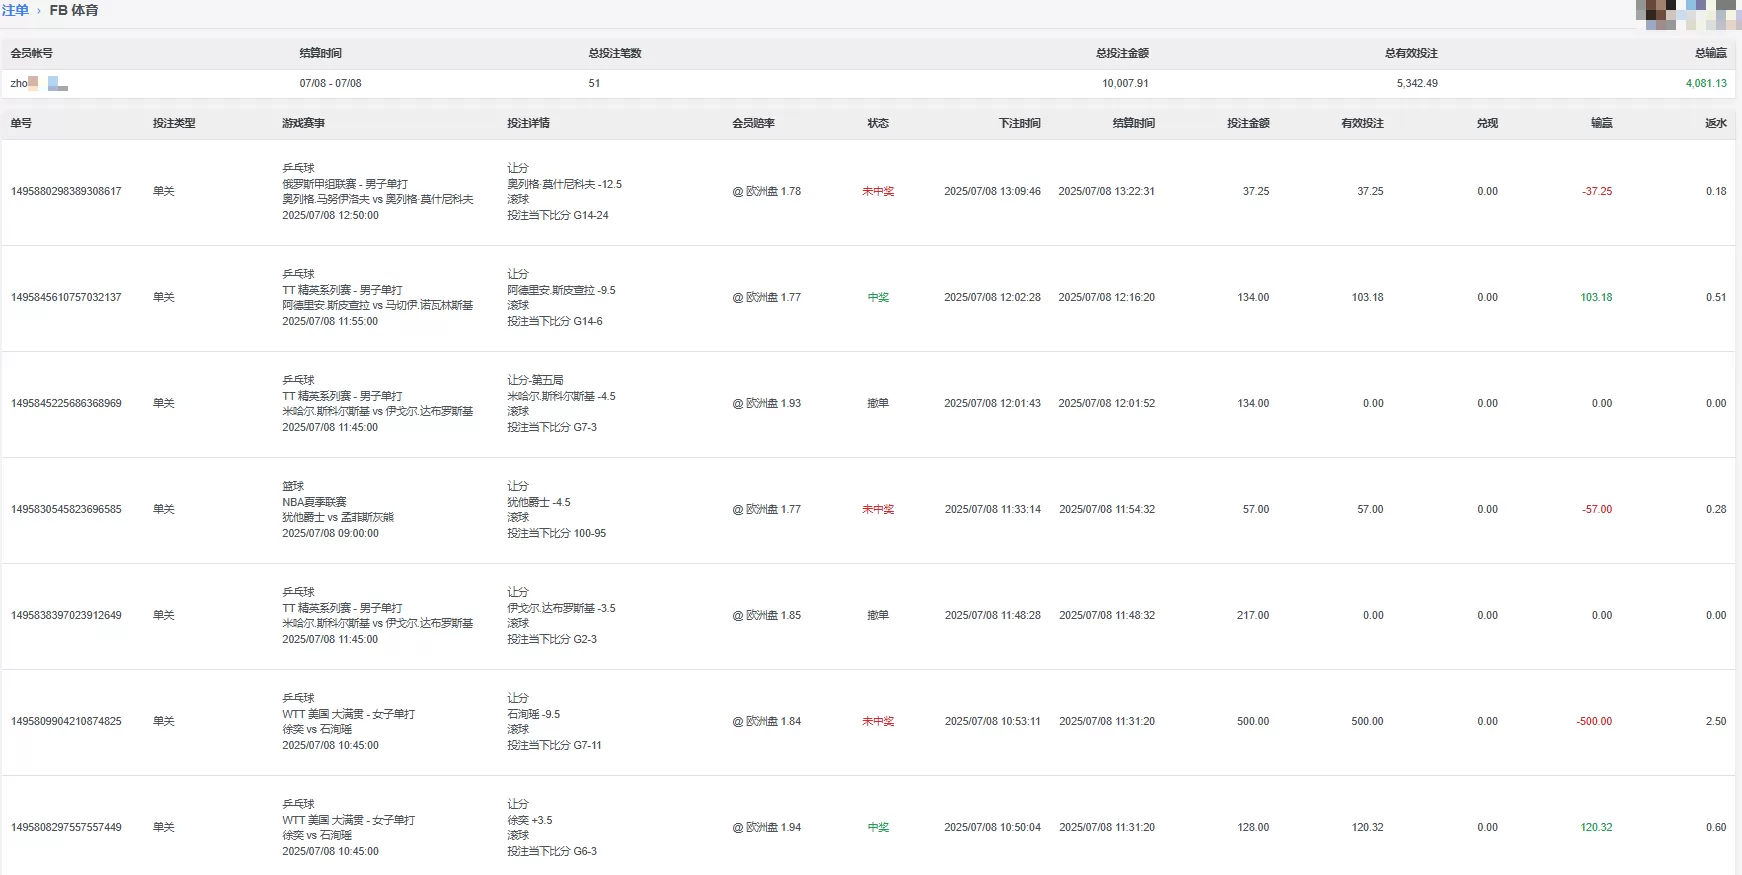The height and width of the screenshot is (875, 1742).
Task: Select the FB 体育 breadcrumb label
Action: [74, 10]
